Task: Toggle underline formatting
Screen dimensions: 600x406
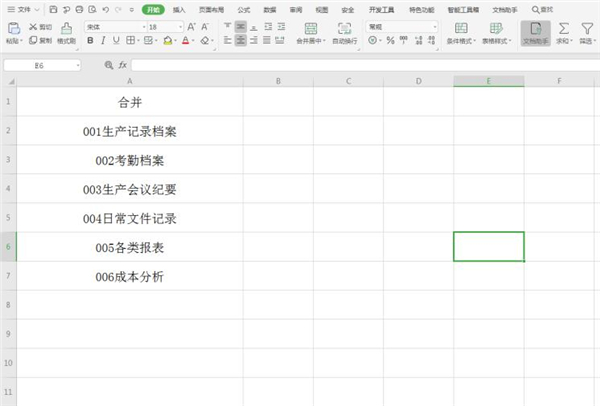Action: coord(116,41)
